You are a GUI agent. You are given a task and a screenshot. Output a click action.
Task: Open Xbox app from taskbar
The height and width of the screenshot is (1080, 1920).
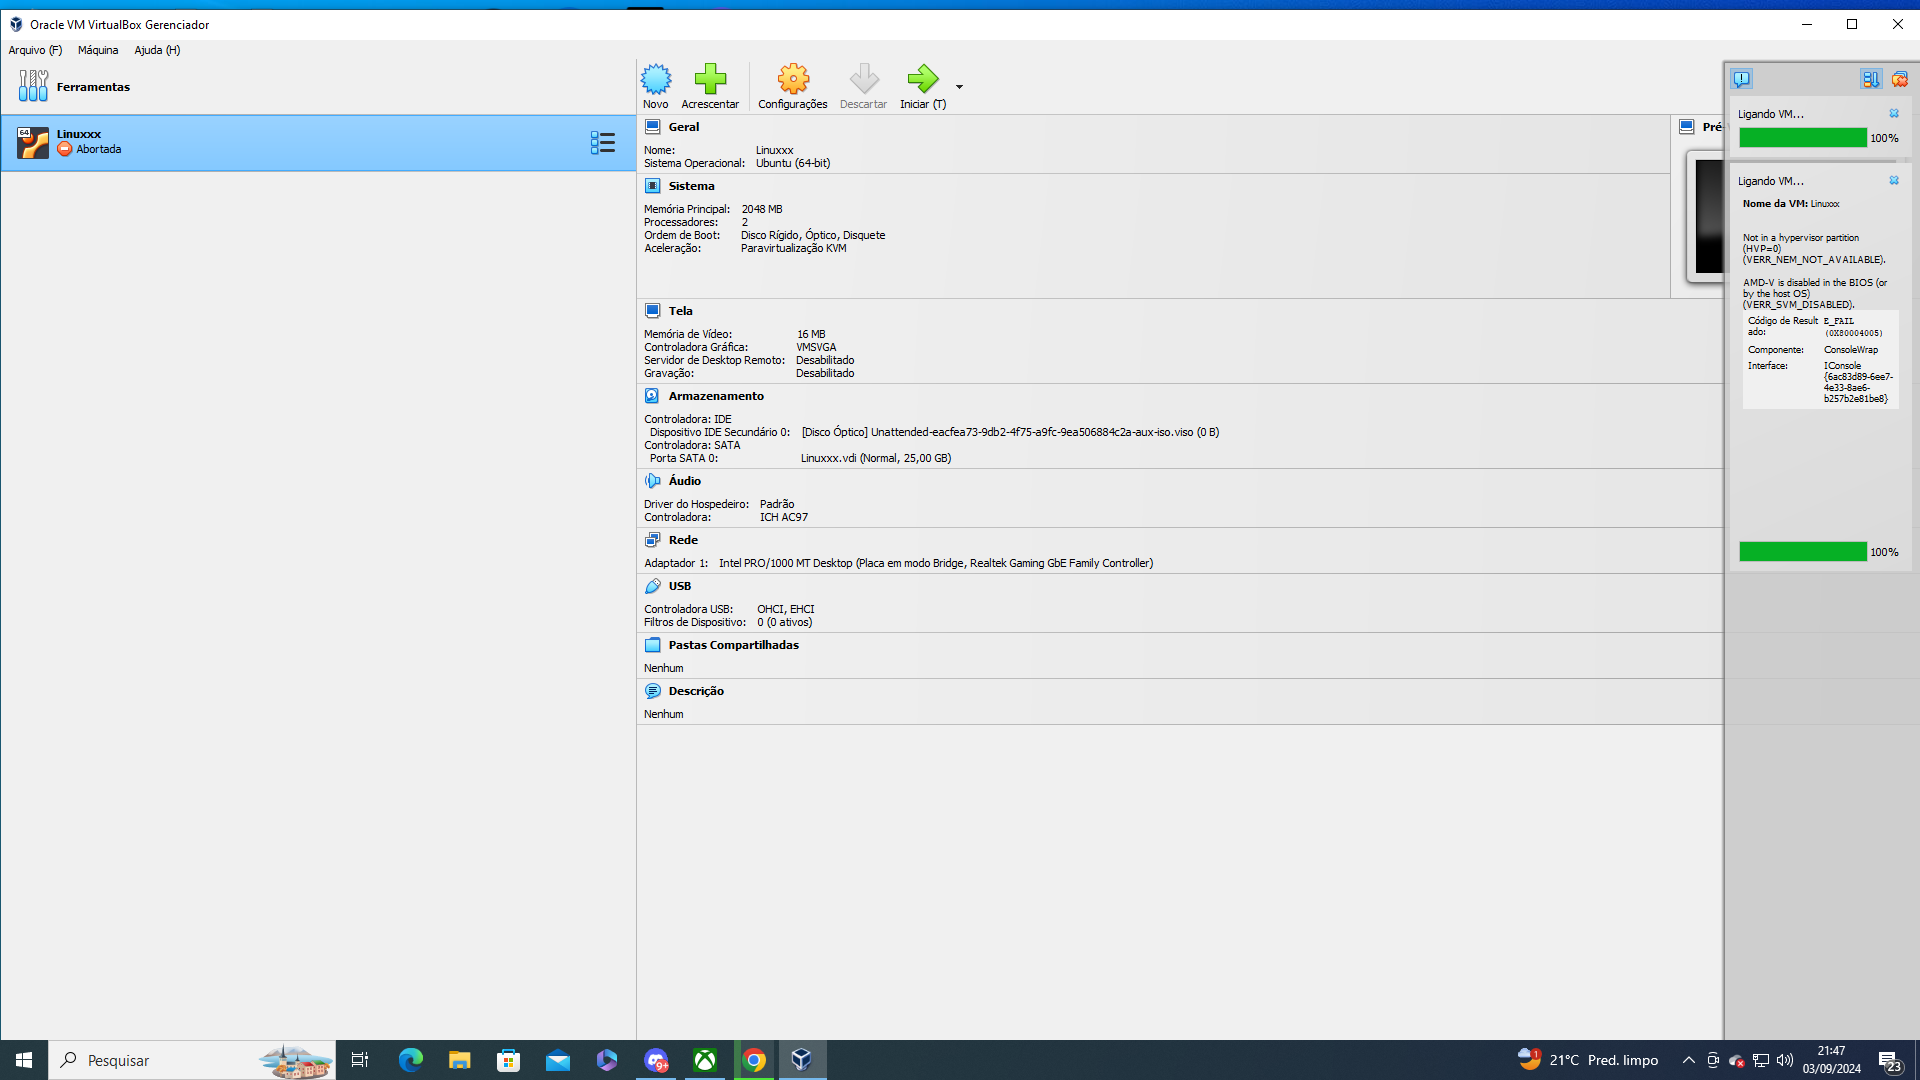point(705,1060)
